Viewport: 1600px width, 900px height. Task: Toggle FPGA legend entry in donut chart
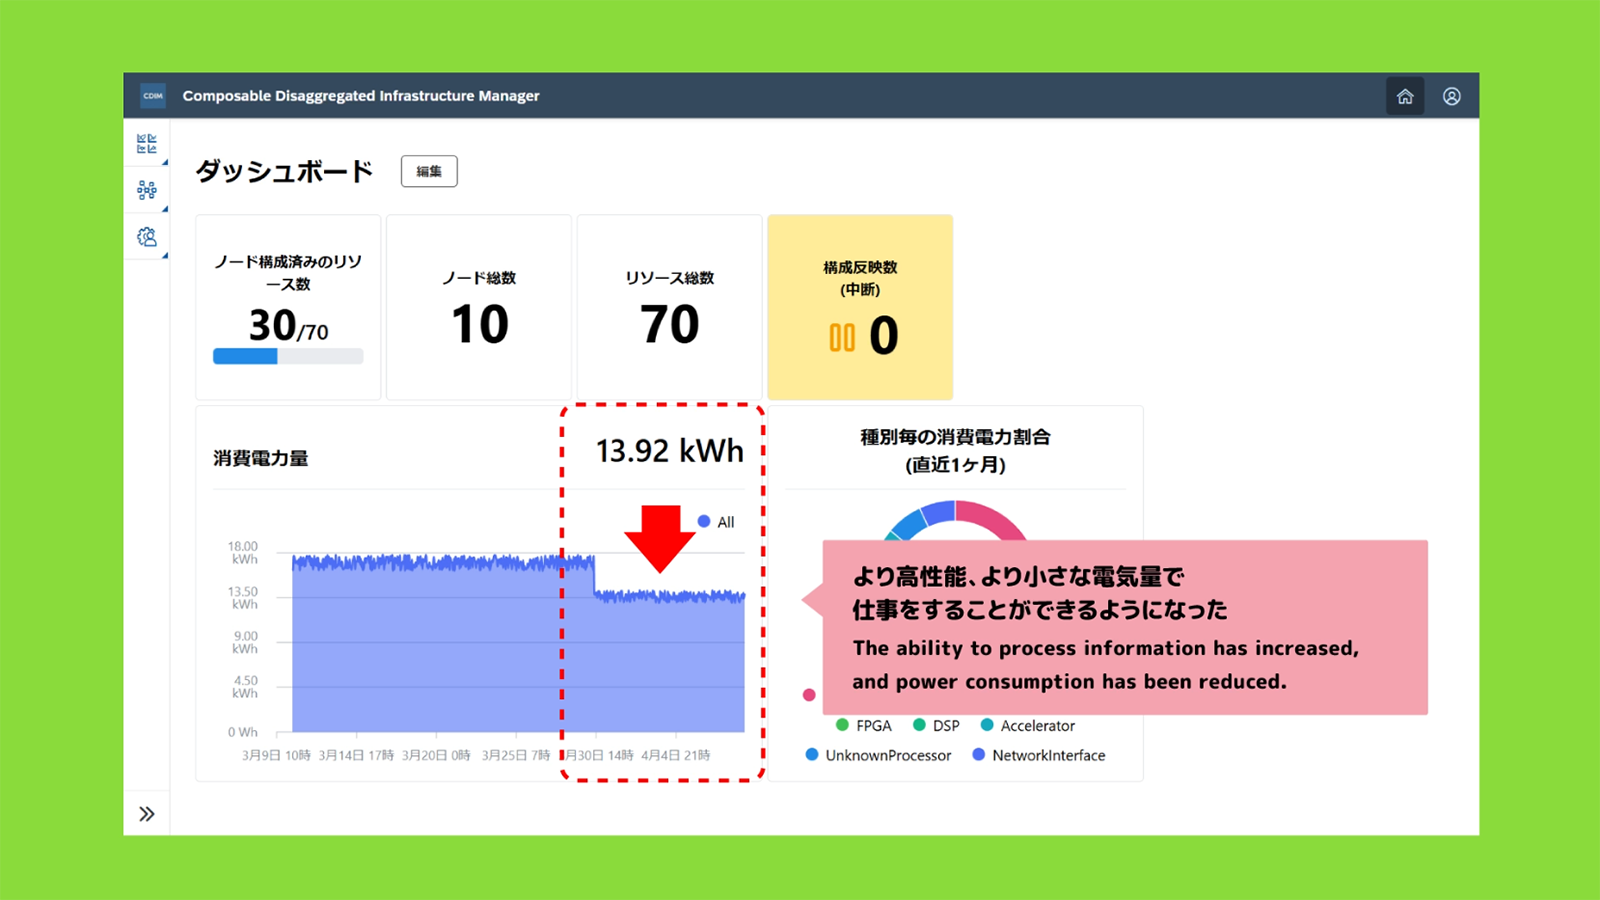864,726
